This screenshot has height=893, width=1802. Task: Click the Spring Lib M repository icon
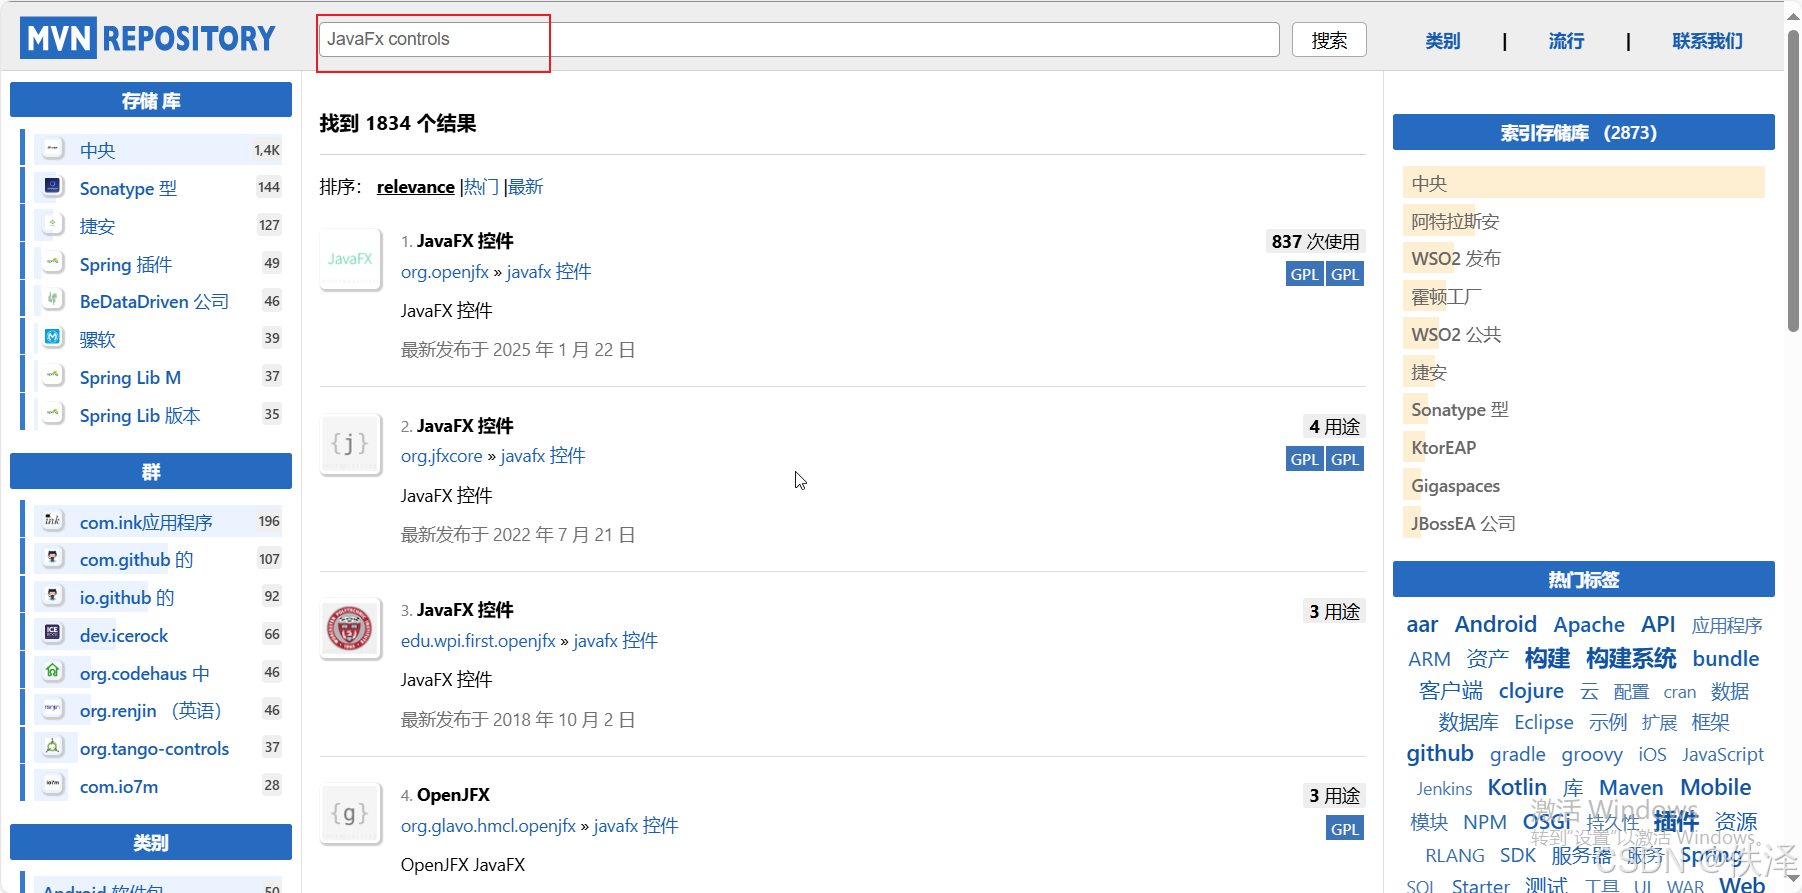click(53, 376)
